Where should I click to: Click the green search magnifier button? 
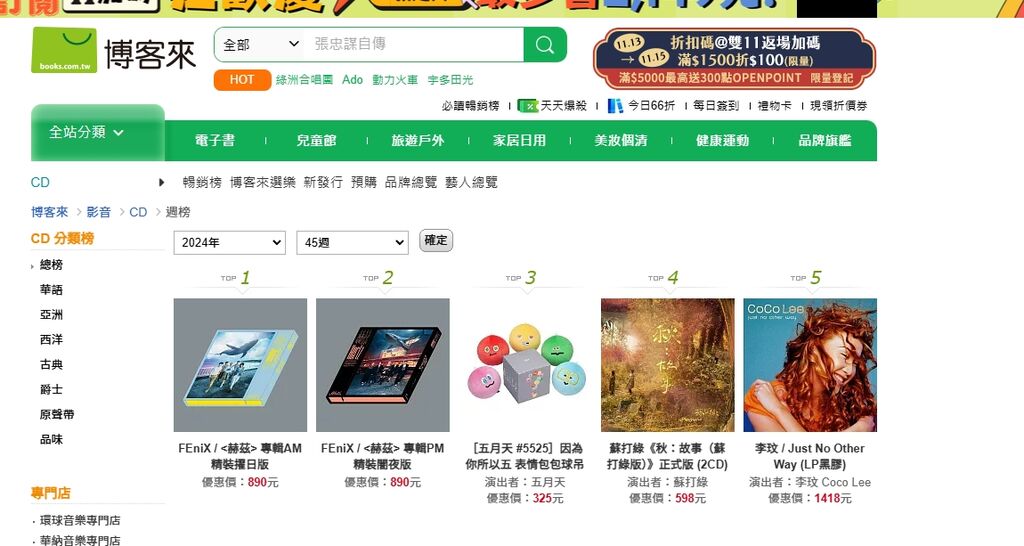coord(545,44)
